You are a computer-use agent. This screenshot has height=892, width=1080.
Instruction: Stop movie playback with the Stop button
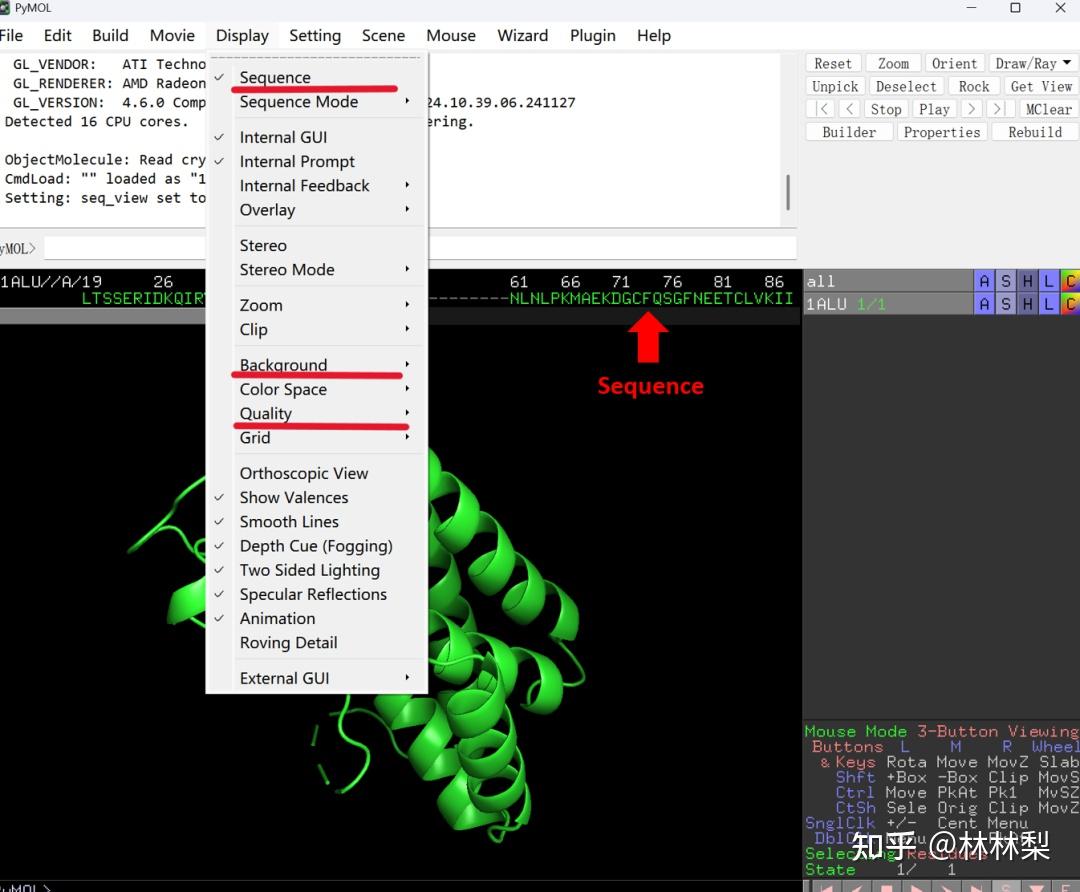(x=885, y=109)
